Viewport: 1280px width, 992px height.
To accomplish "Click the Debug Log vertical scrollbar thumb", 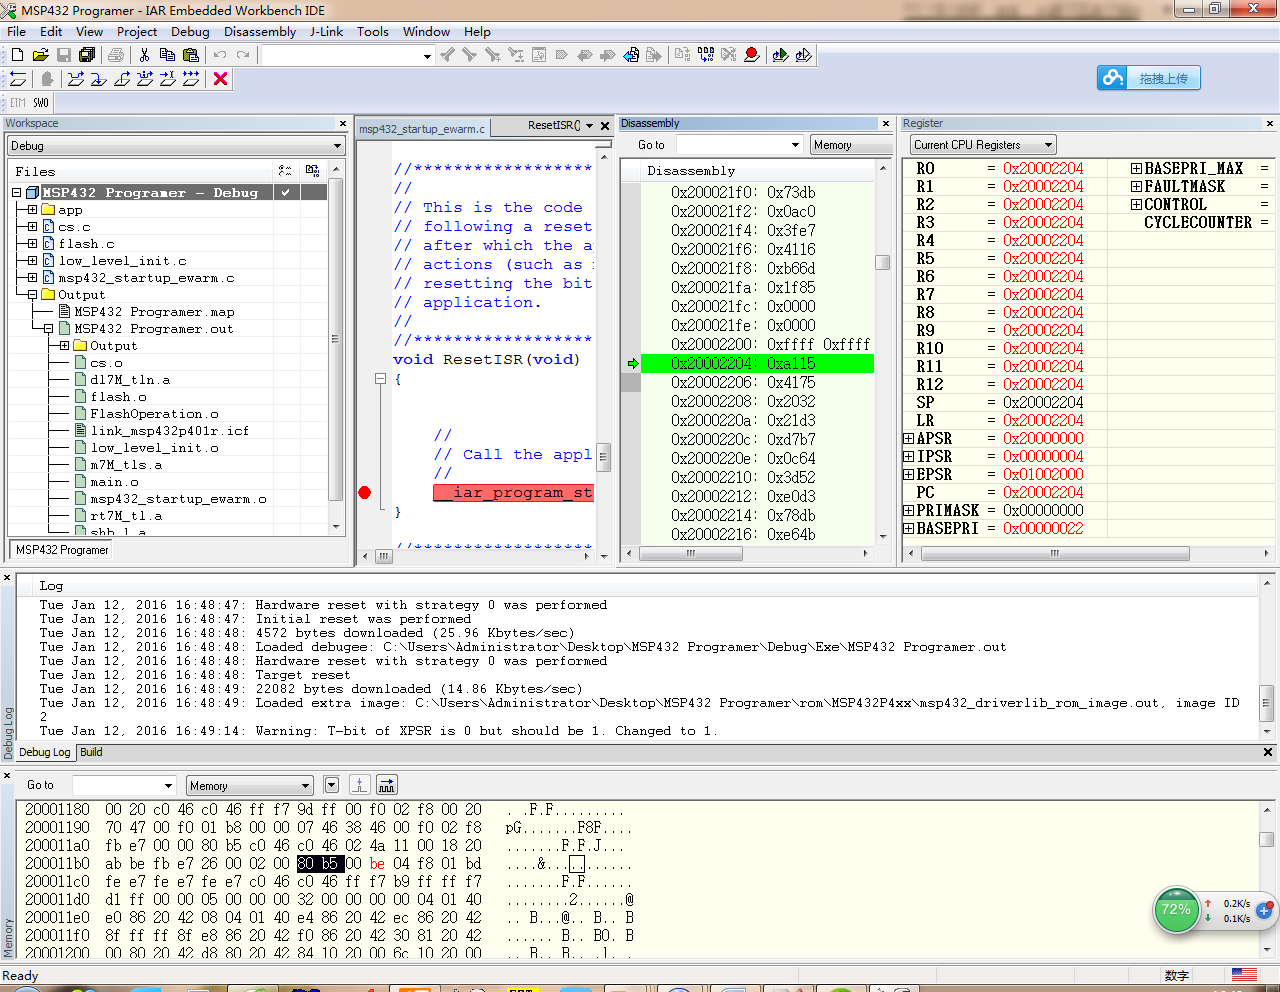I will point(1266,702).
